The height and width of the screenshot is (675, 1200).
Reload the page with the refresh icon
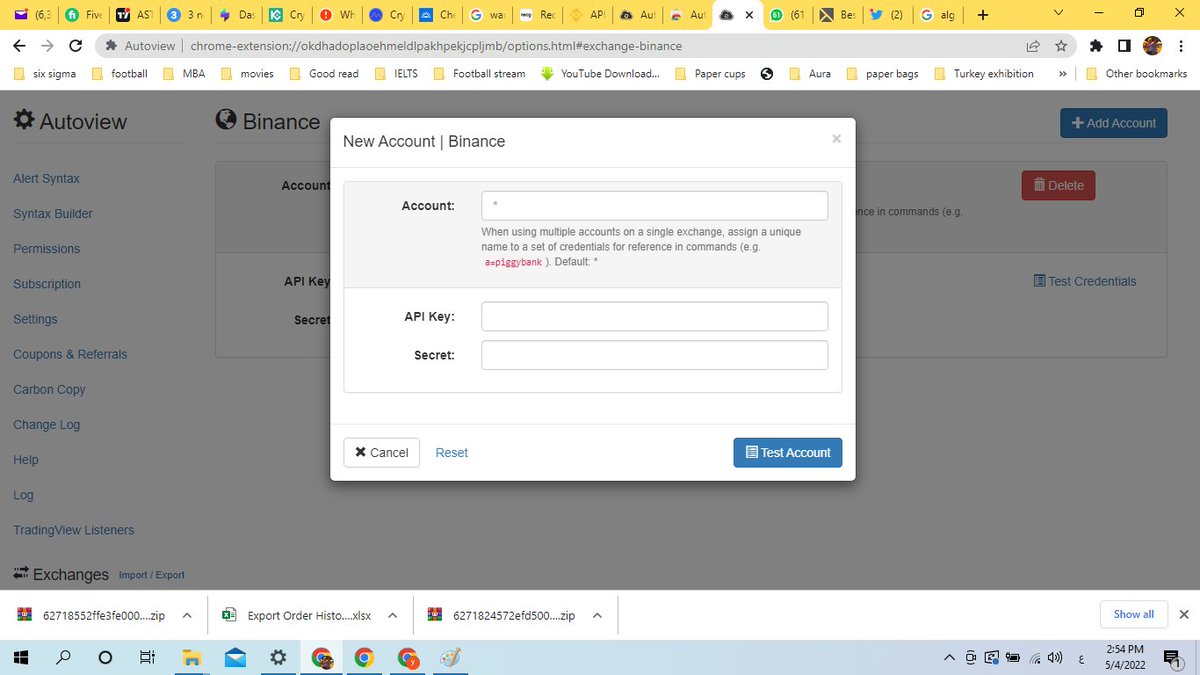click(x=75, y=46)
